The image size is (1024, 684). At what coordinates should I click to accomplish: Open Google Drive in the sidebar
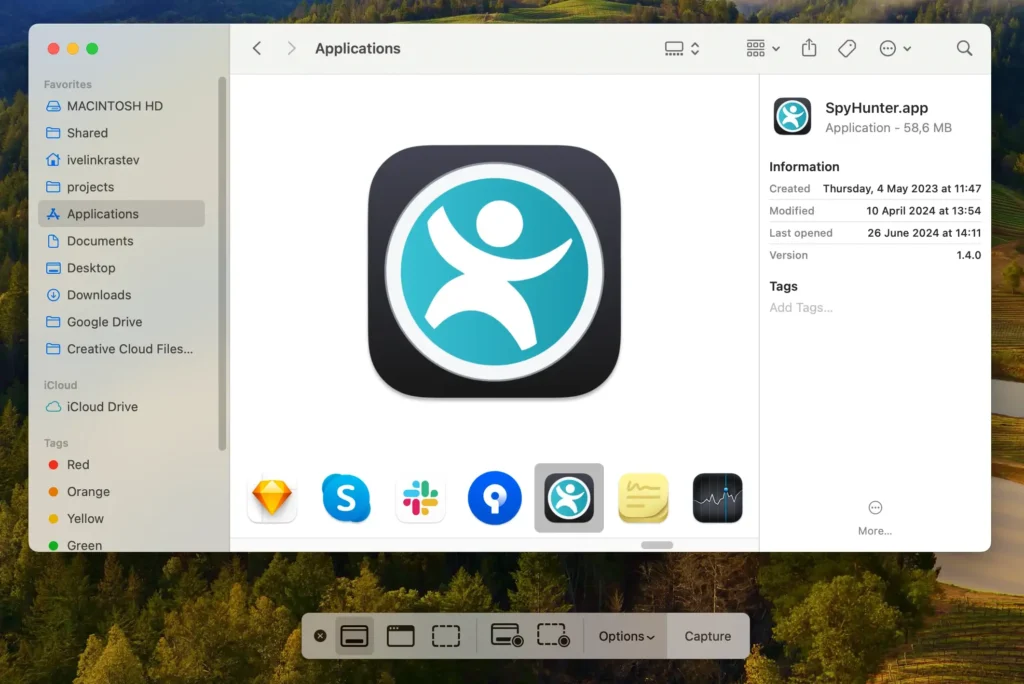coord(121,321)
